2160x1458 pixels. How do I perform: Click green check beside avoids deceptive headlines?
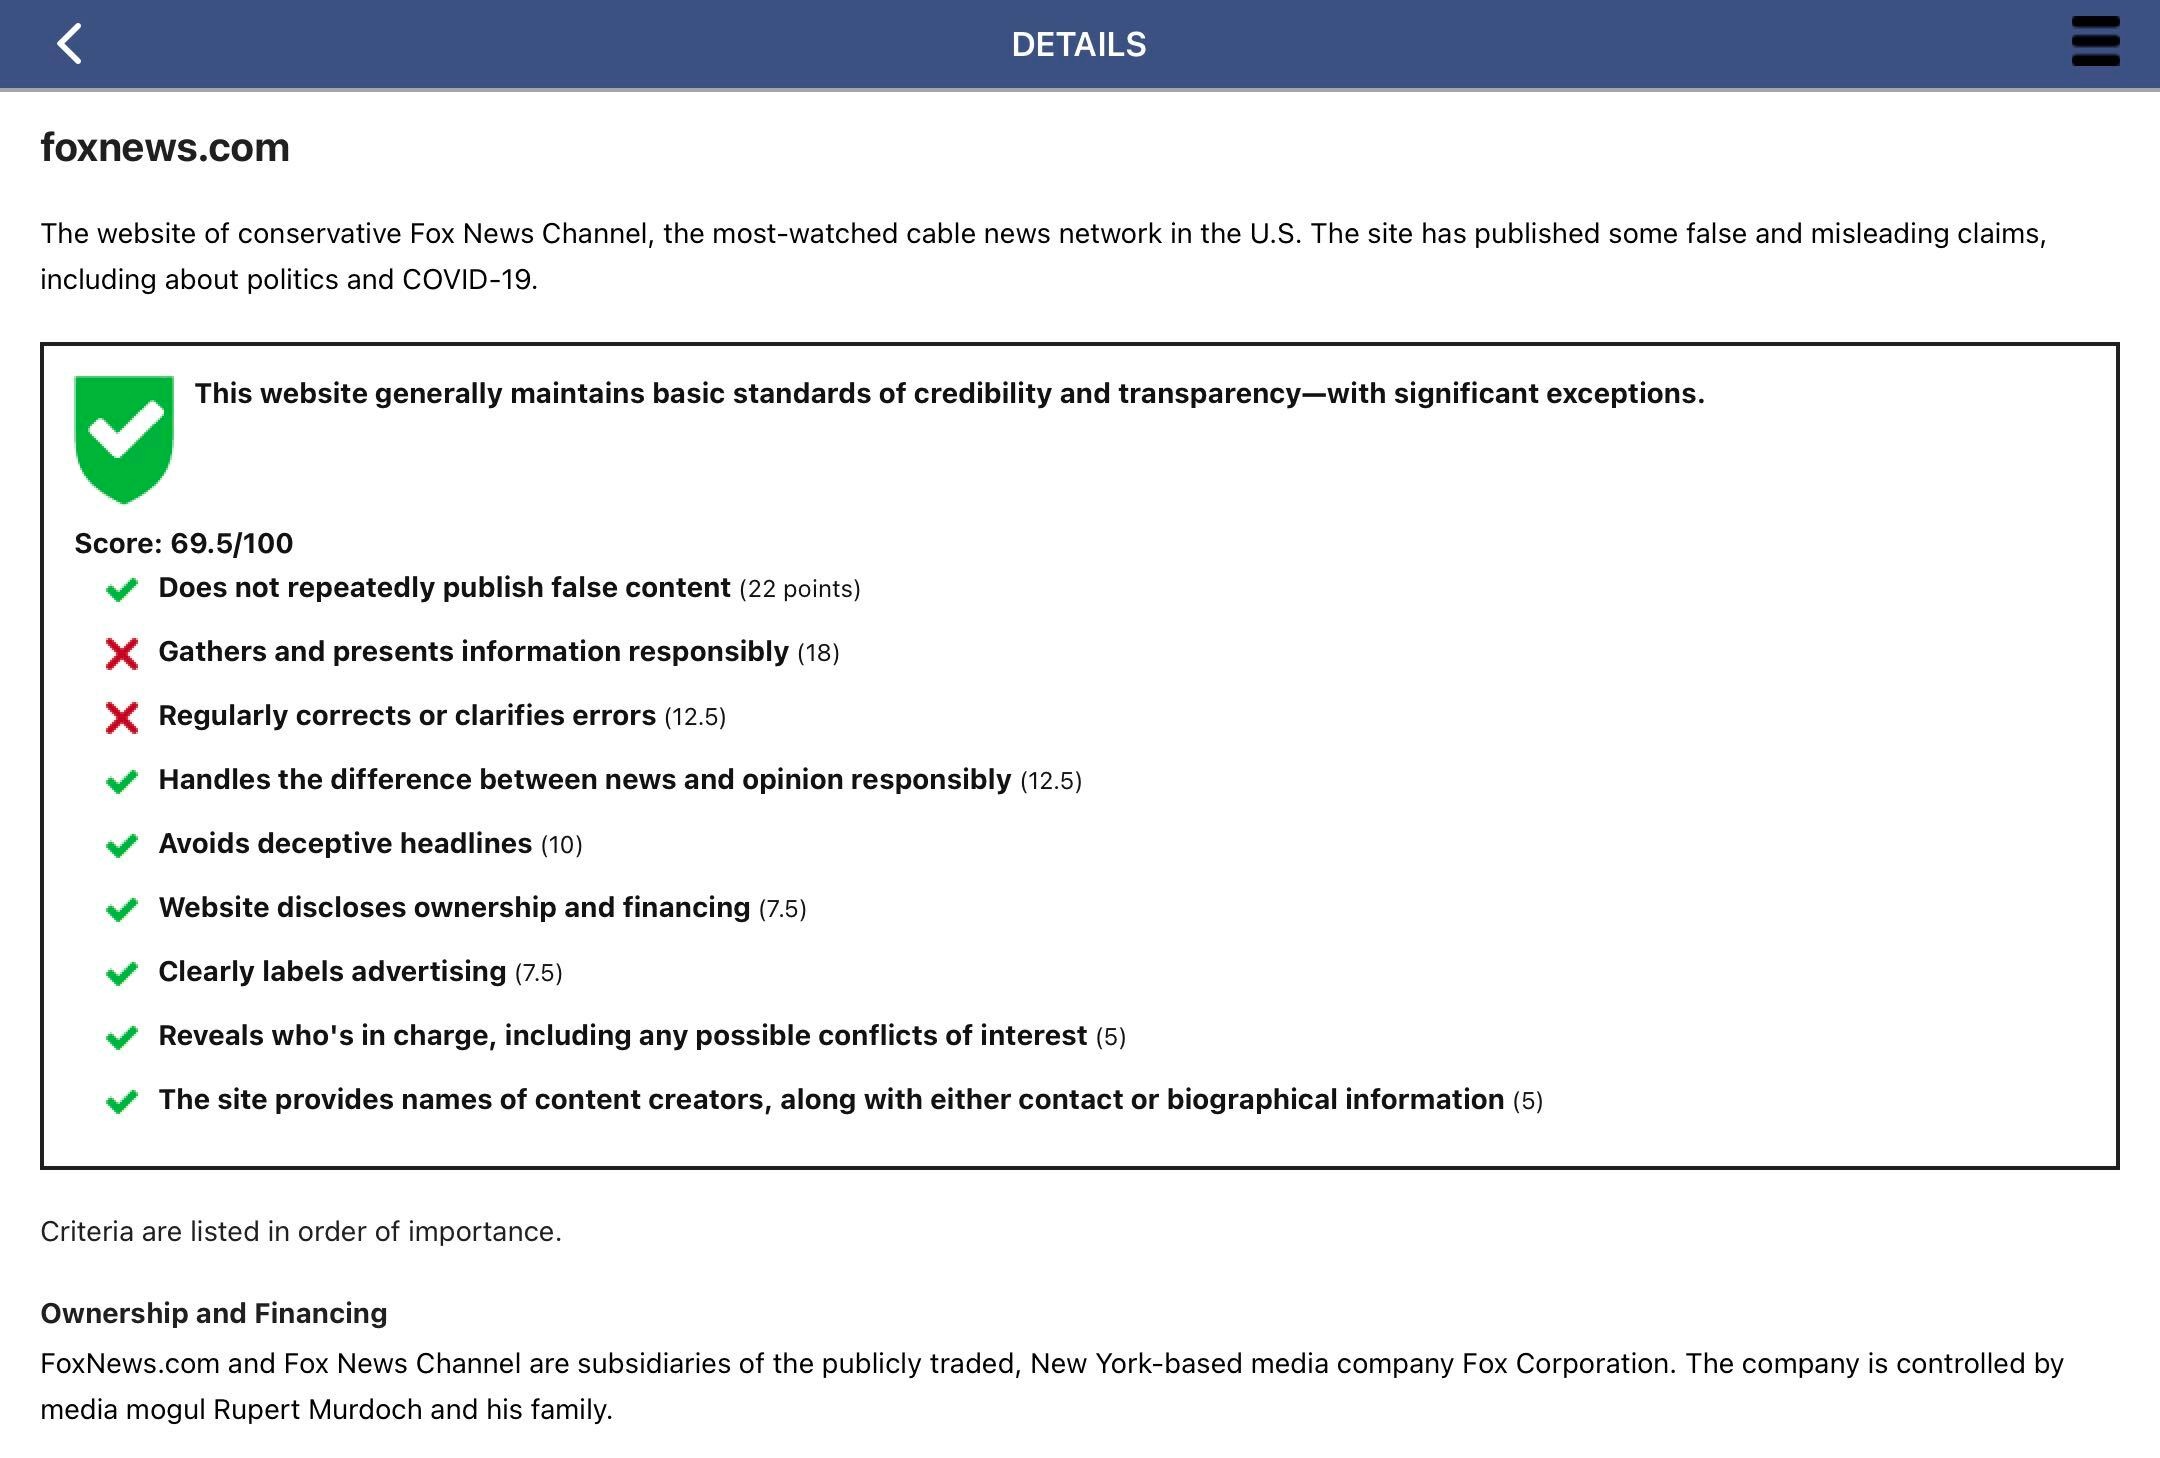(x=121, y=845)
